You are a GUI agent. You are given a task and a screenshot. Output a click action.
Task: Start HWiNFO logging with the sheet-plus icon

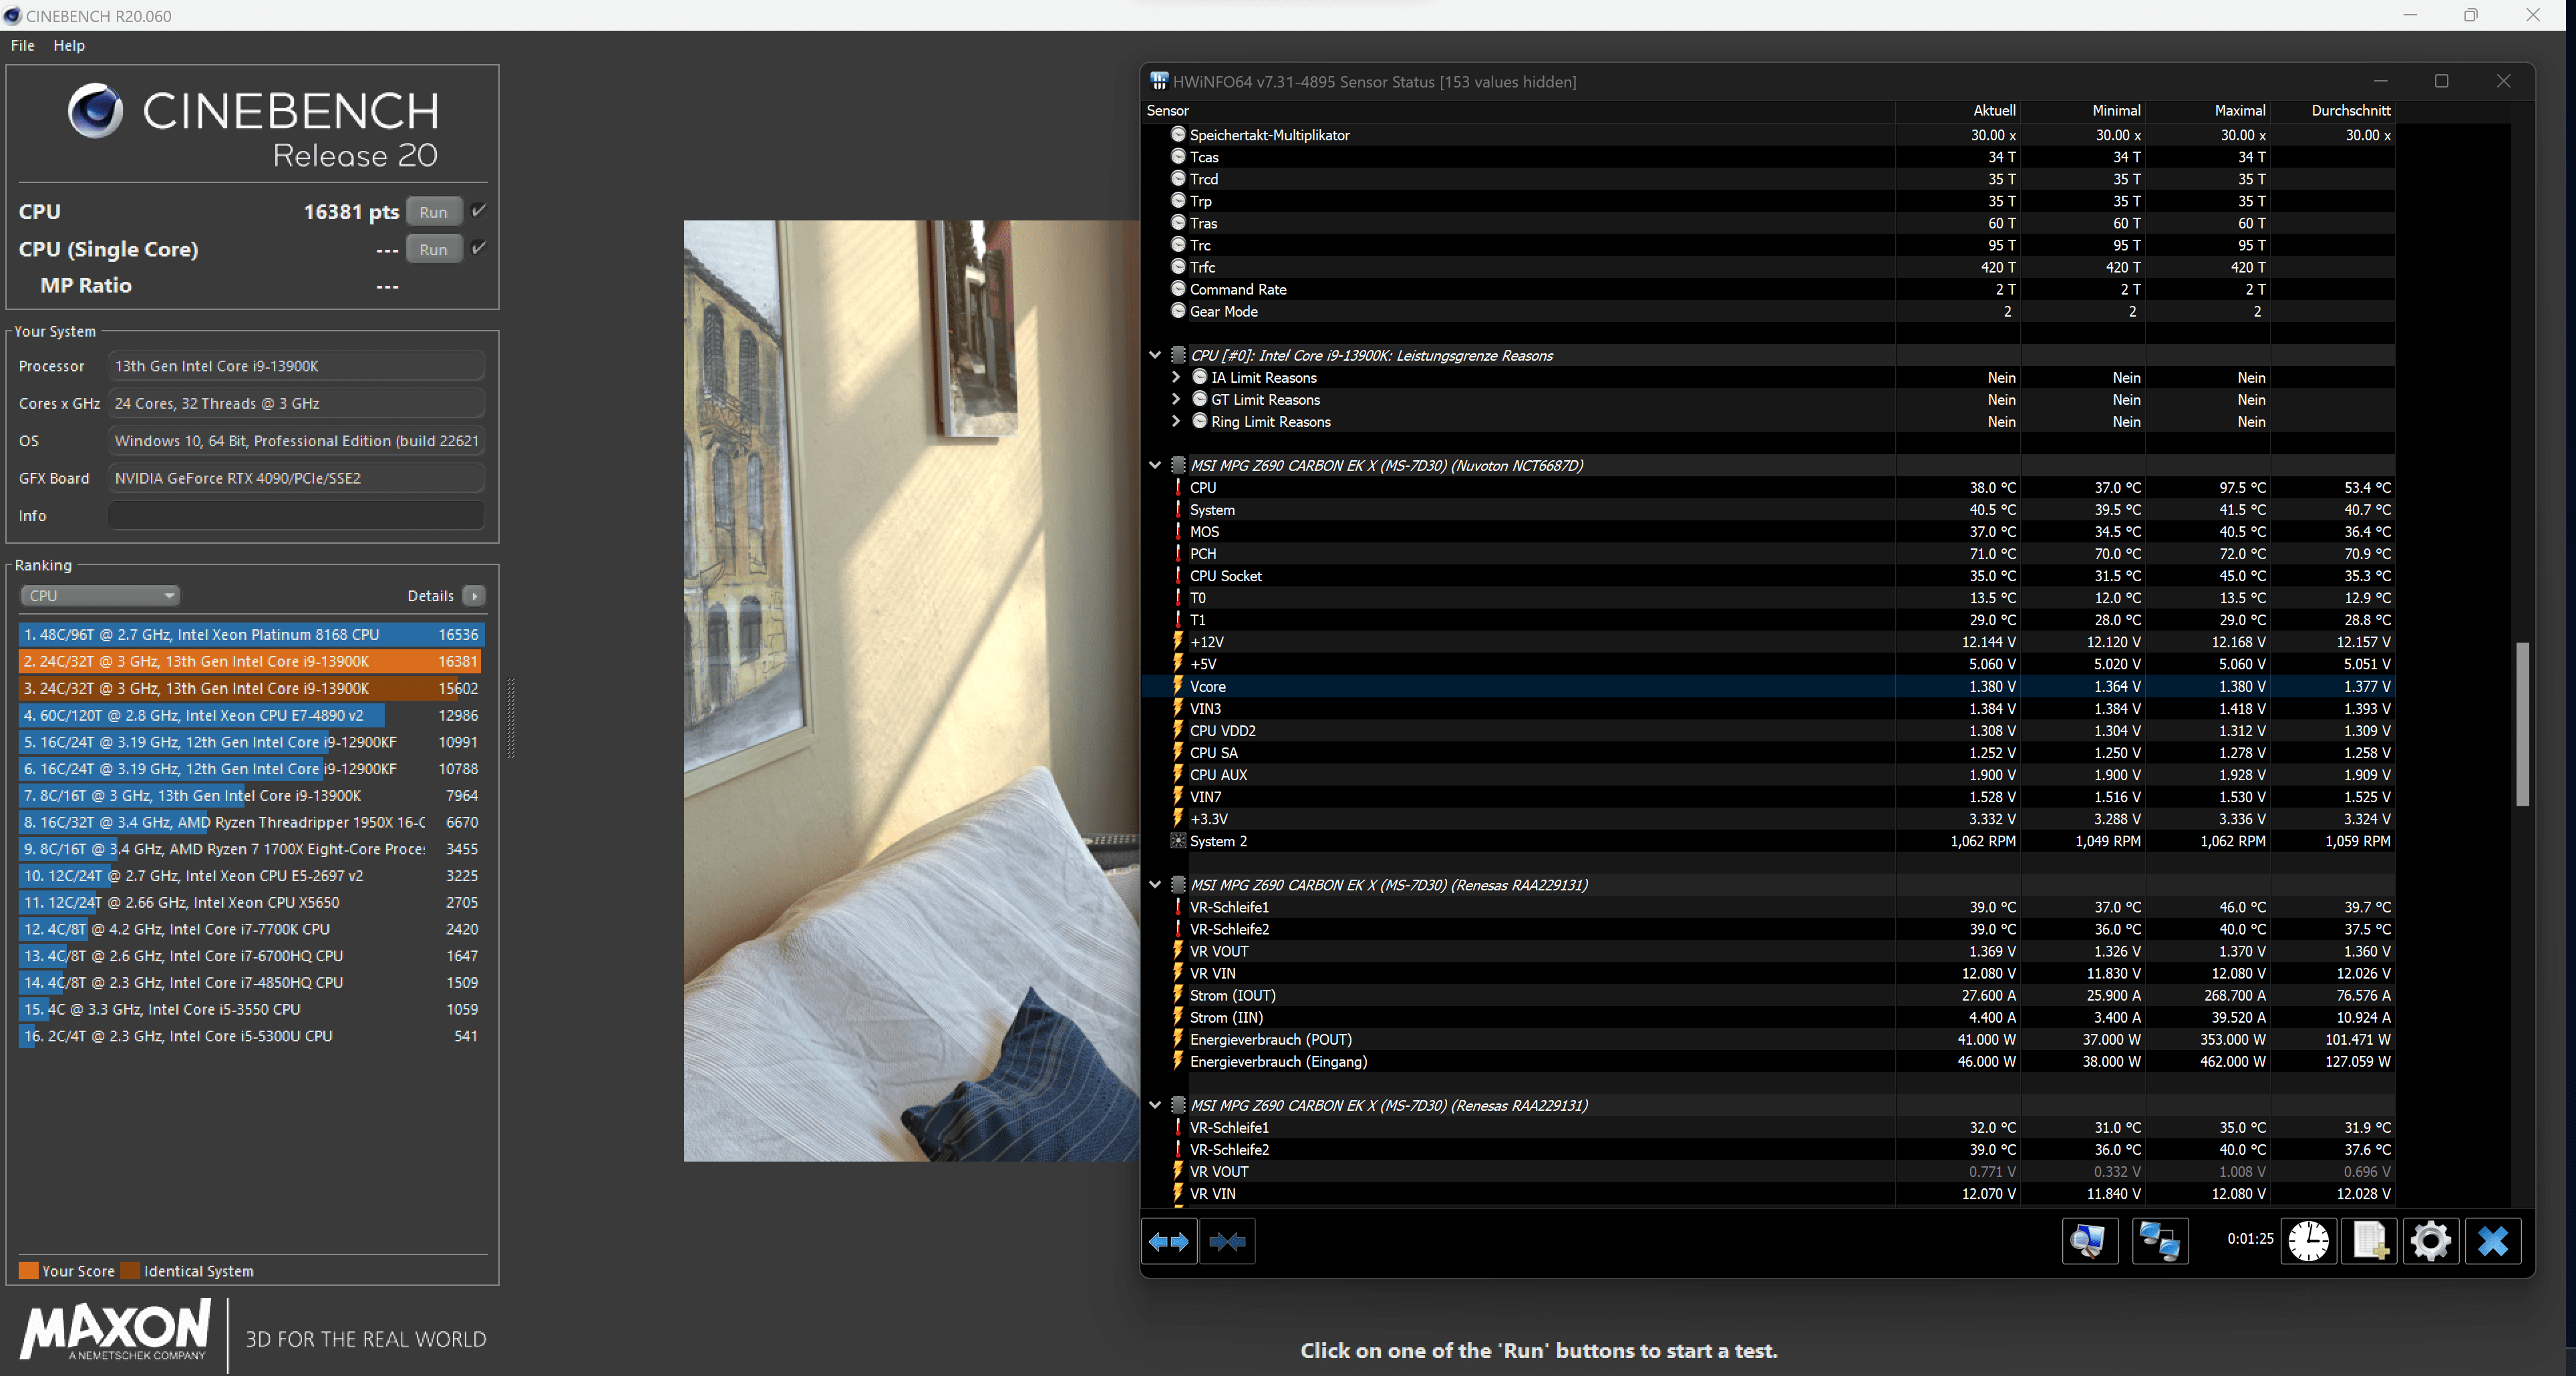coord(2370,1241)
